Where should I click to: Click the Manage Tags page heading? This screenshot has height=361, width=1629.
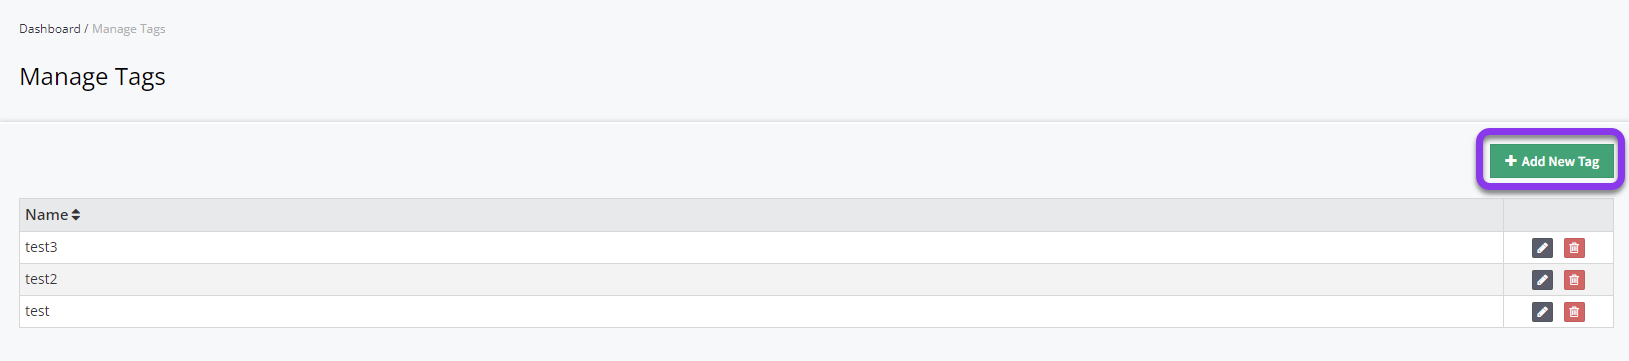[x=93, y=77]
